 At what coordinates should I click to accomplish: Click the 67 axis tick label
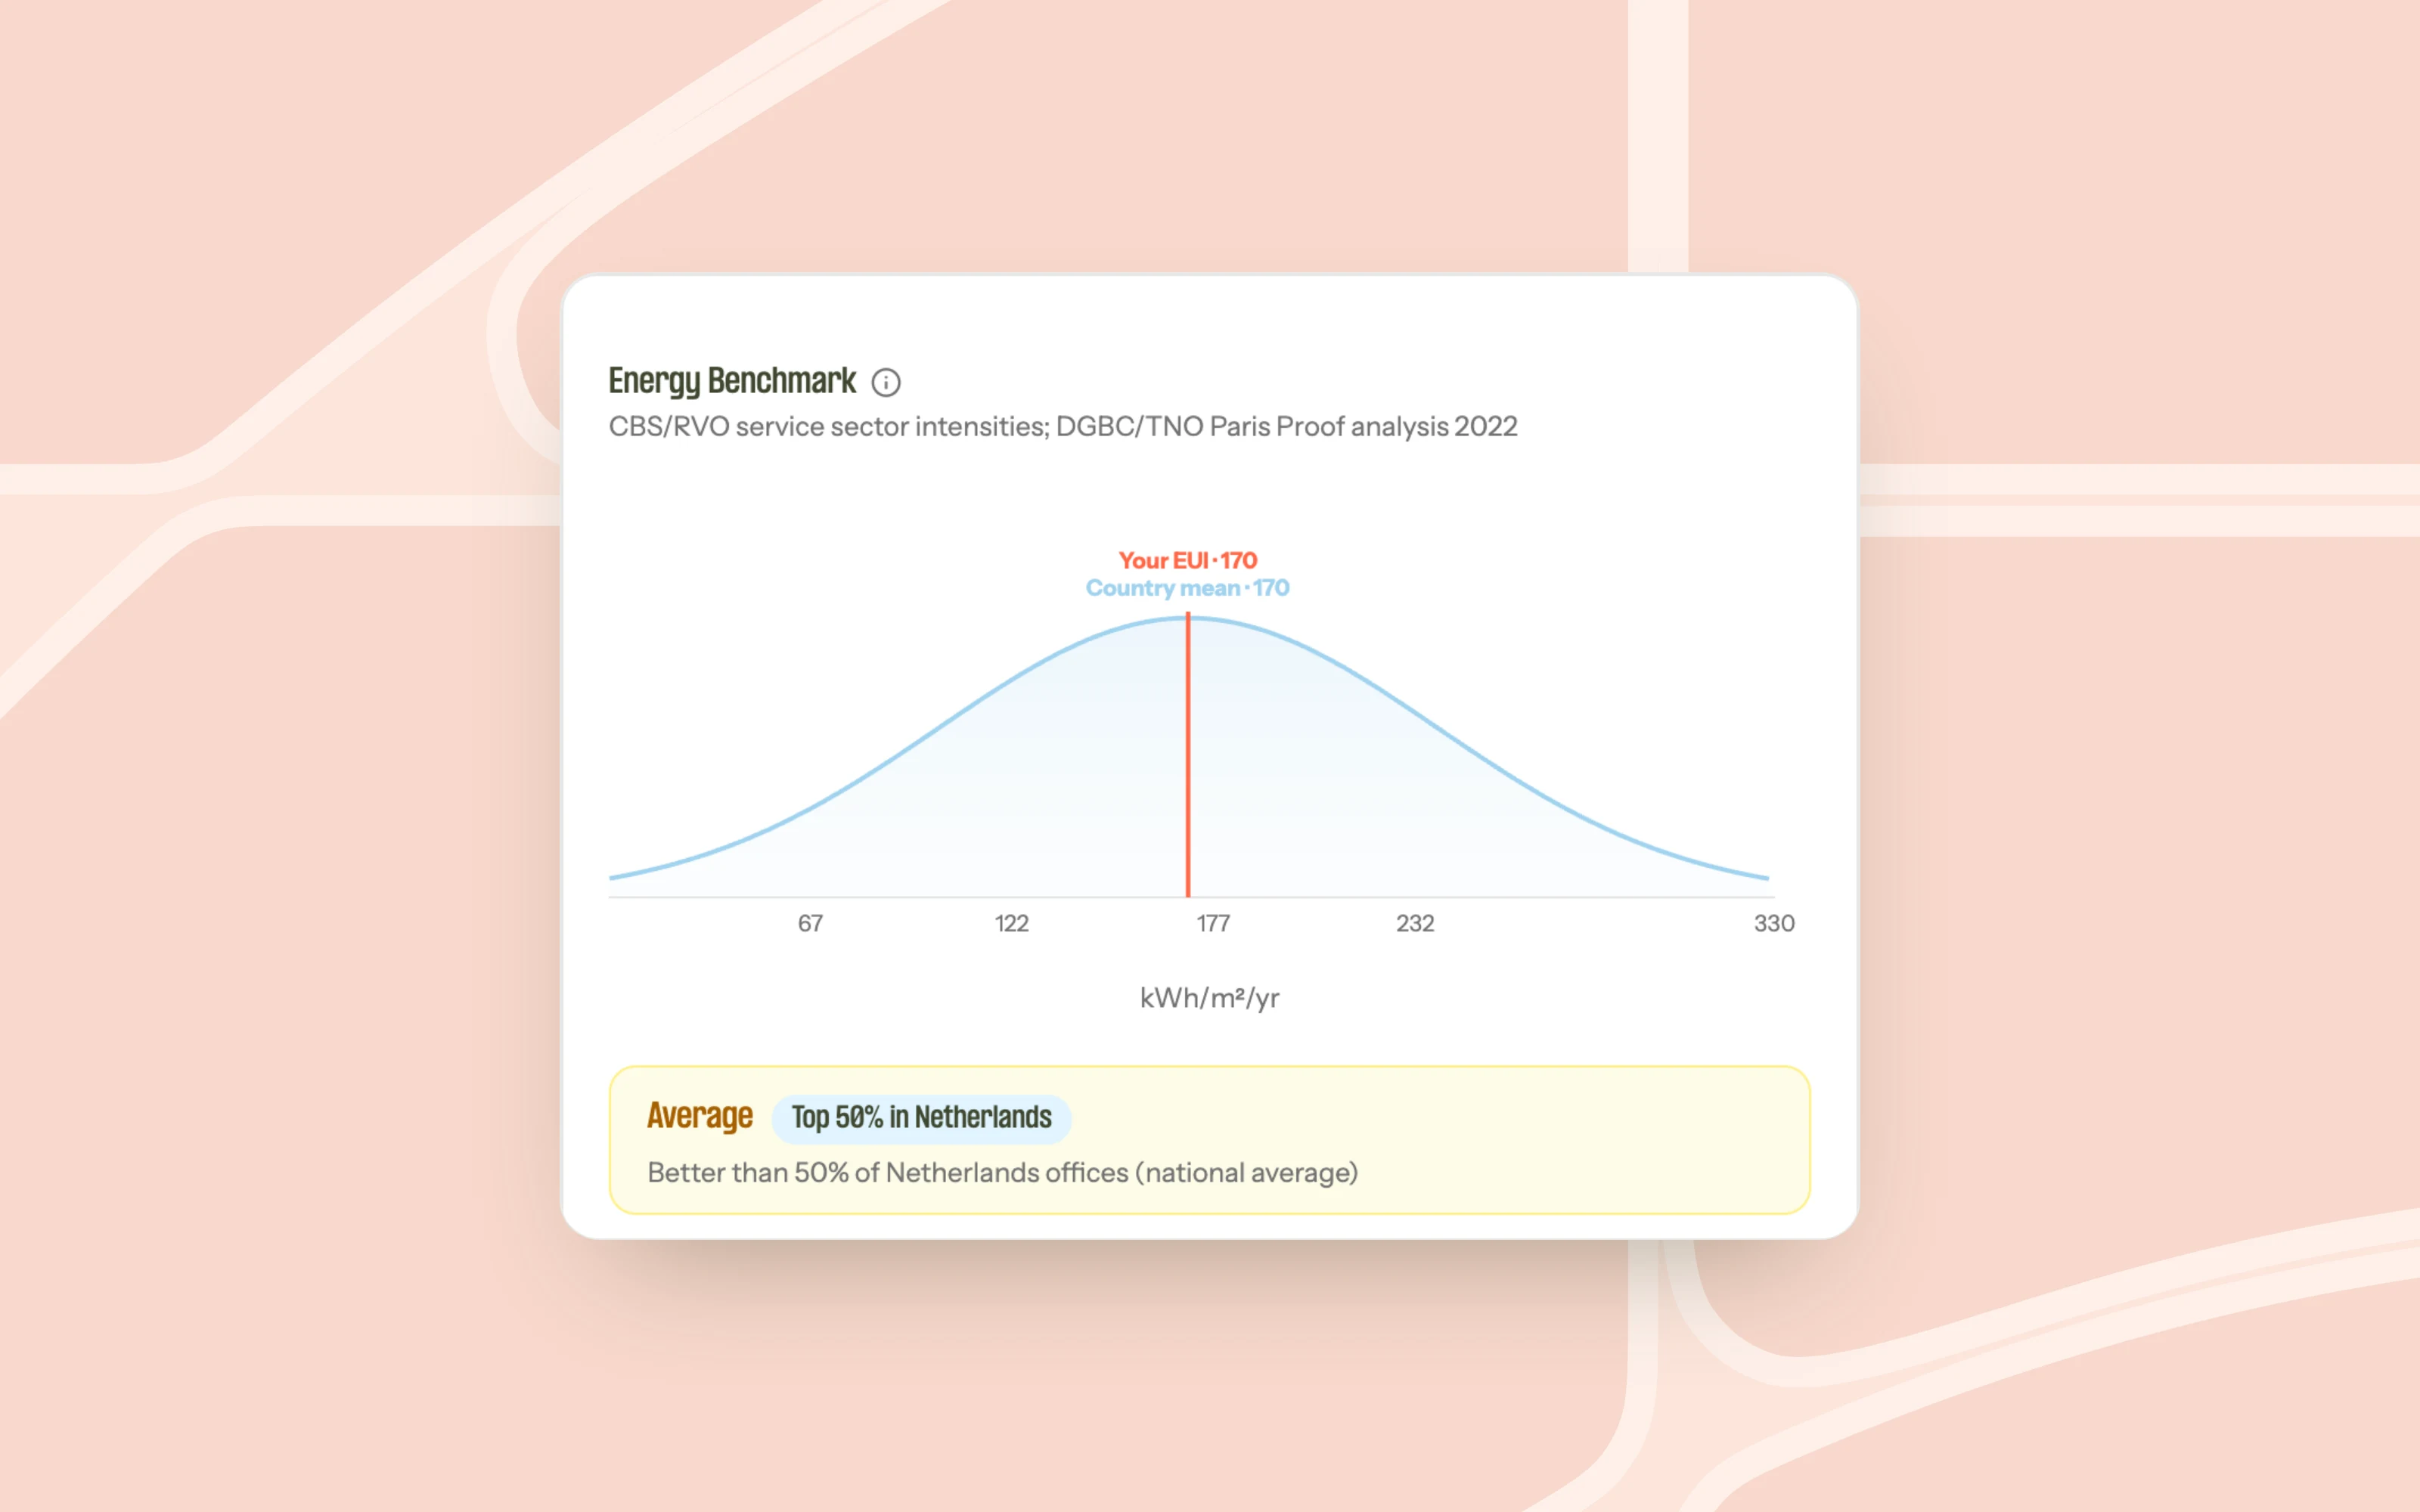(x=810, y=923)
